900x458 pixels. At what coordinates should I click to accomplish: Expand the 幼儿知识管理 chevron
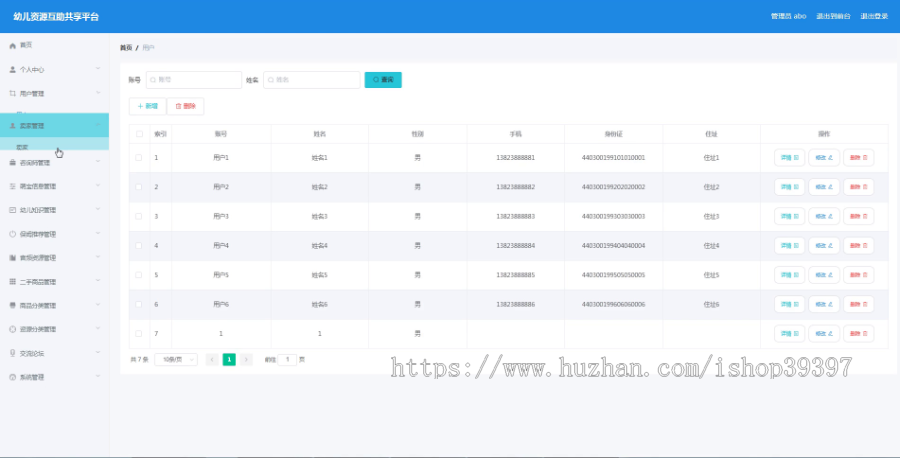click(98, 209)
